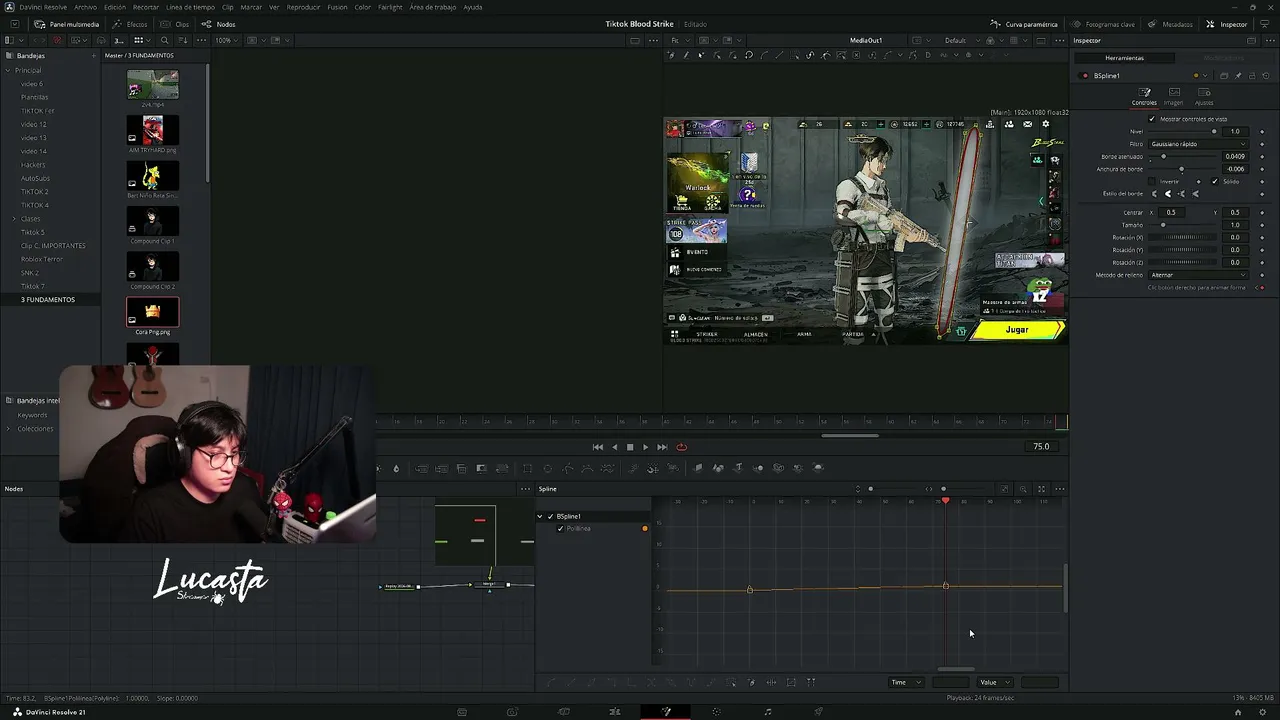The height and width of the screenshot is (720, 1280).
Task: Toggle the Nodos panel button
Action: point(219,24)
